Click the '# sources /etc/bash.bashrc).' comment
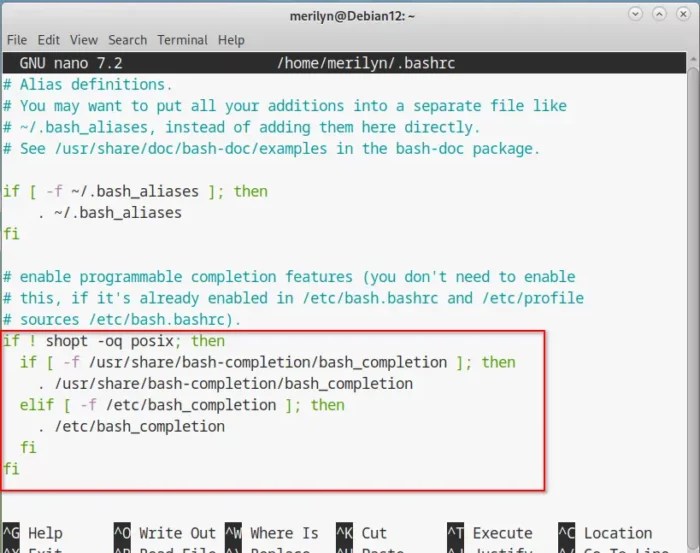The height and width of the screenshot is (553, 700). 122,320
